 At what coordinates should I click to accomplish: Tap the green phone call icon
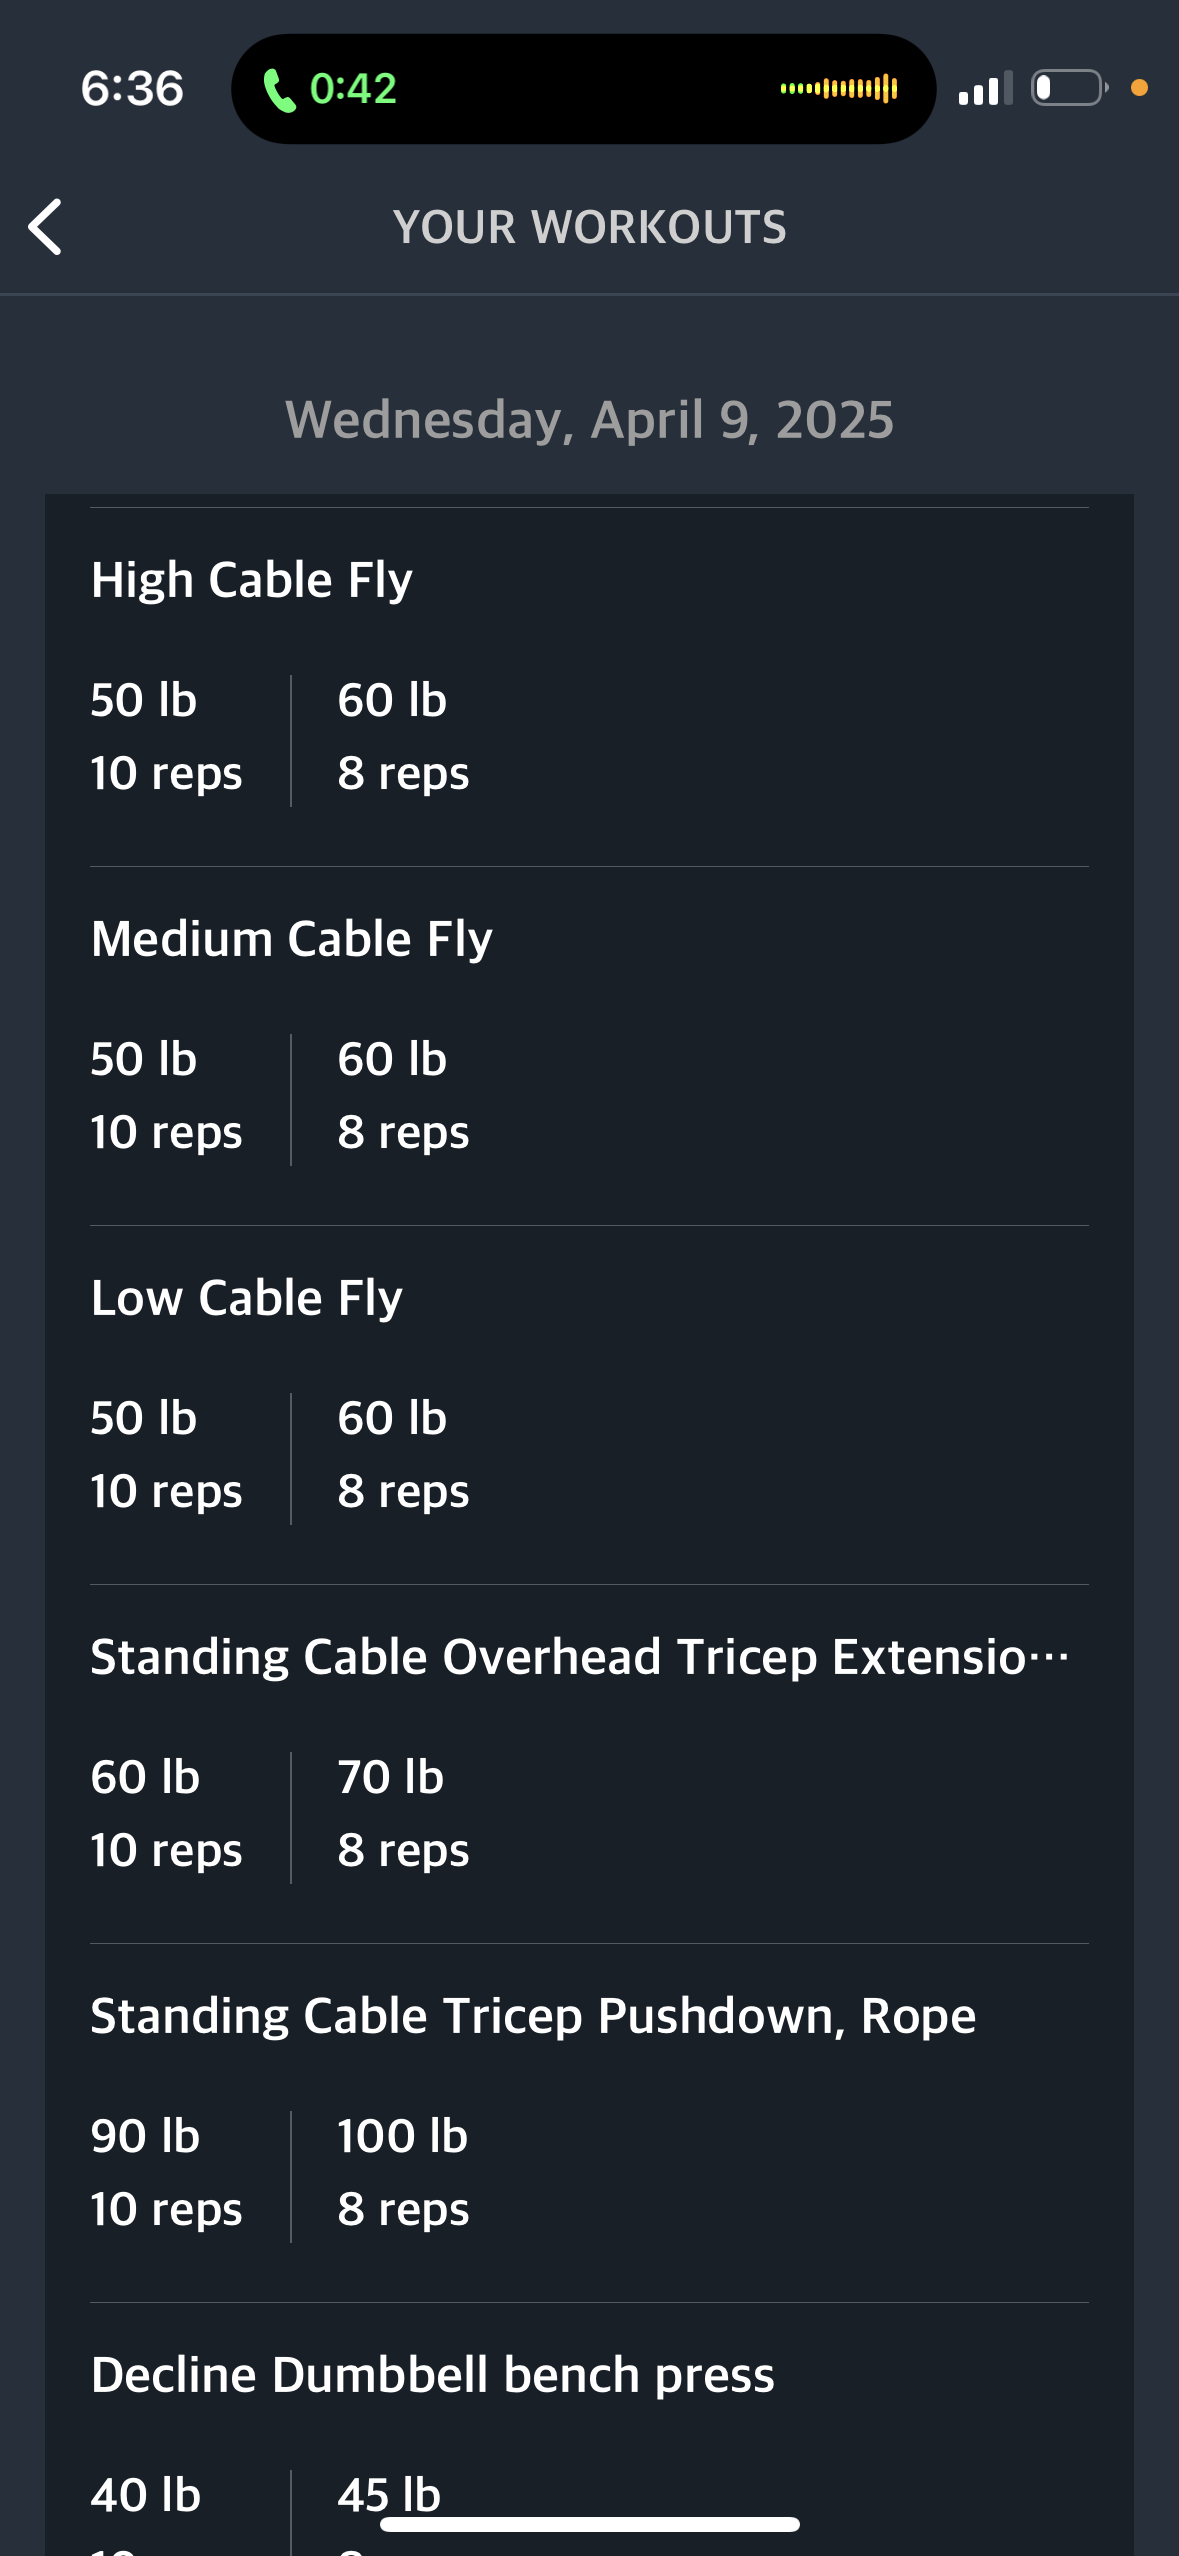pyautogui.click(x=279, y=90)
